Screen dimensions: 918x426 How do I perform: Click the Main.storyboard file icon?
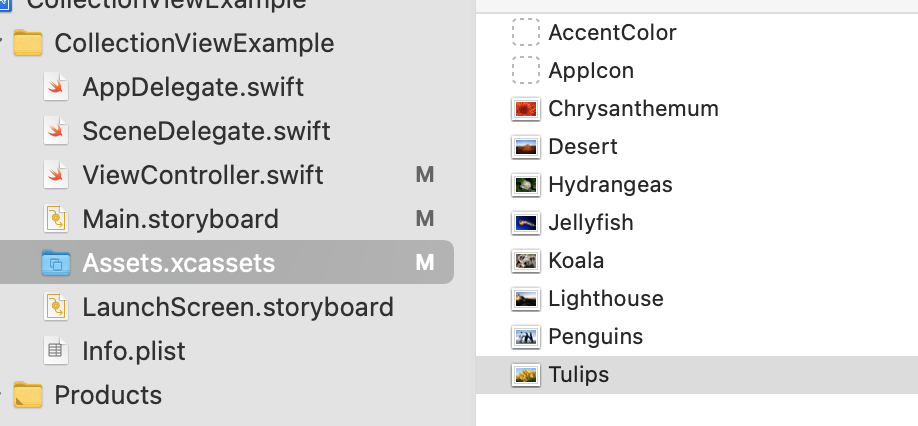56,219
